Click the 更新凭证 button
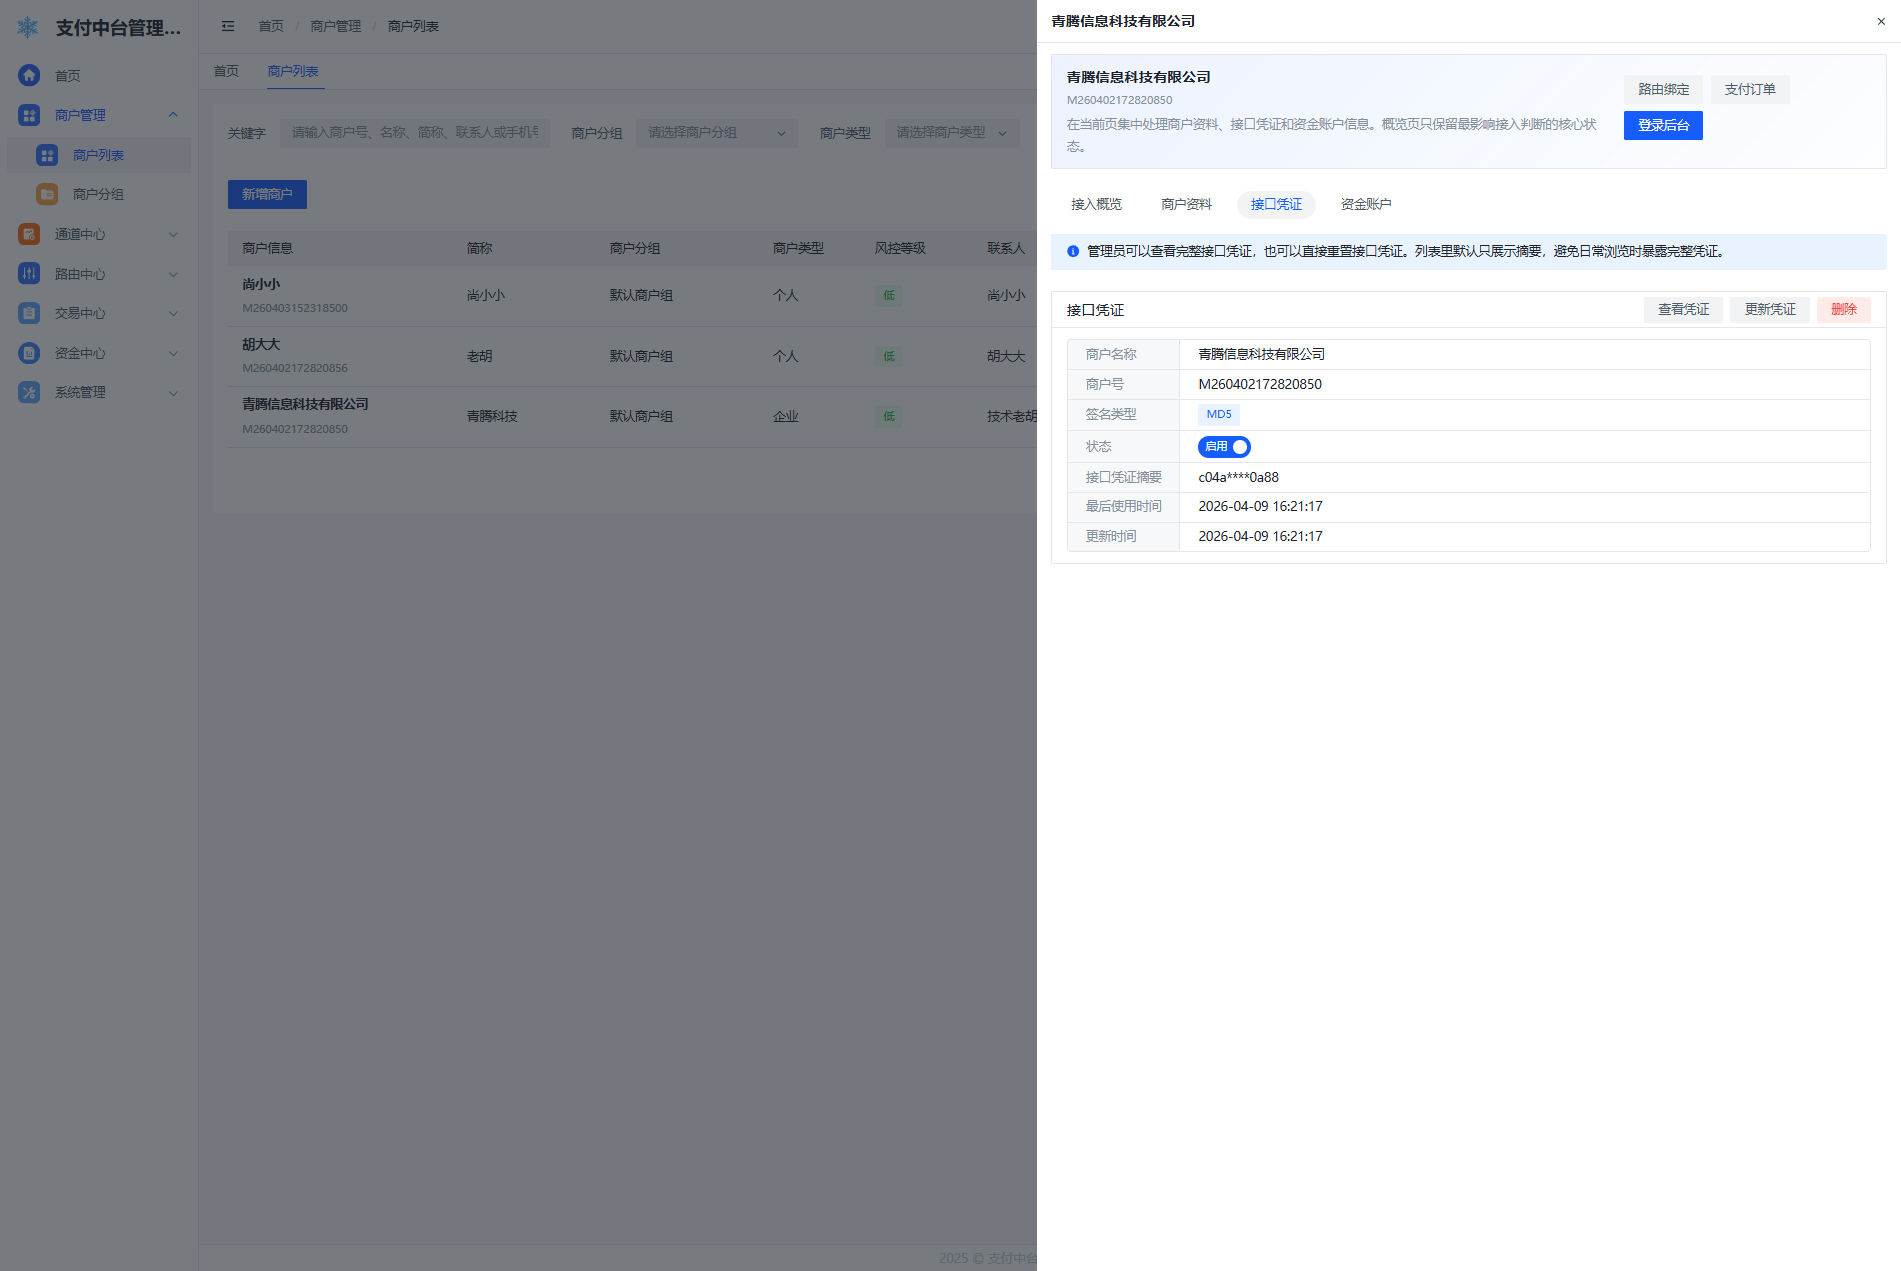Image resolution: width=1901 pixels, height=1271 pixels. (1769, 310)
